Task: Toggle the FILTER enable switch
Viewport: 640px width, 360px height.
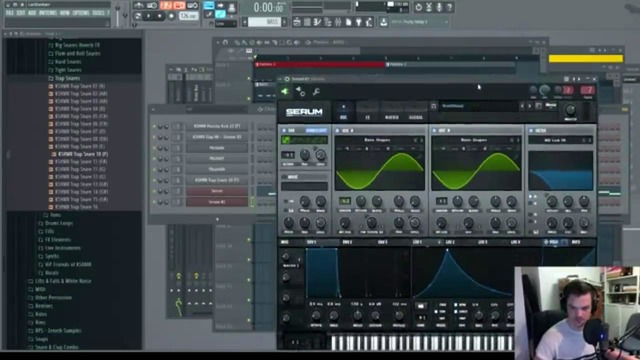Action: click(531, 131)
